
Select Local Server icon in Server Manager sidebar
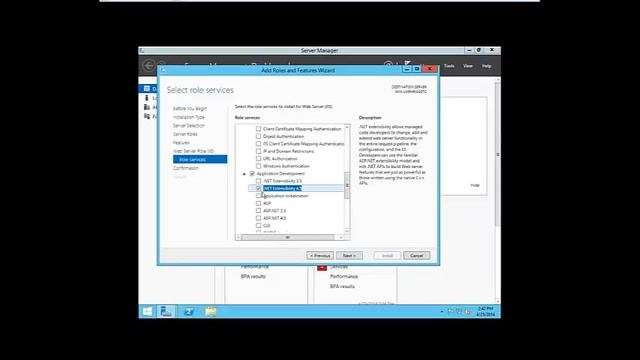tap(147, 98)
